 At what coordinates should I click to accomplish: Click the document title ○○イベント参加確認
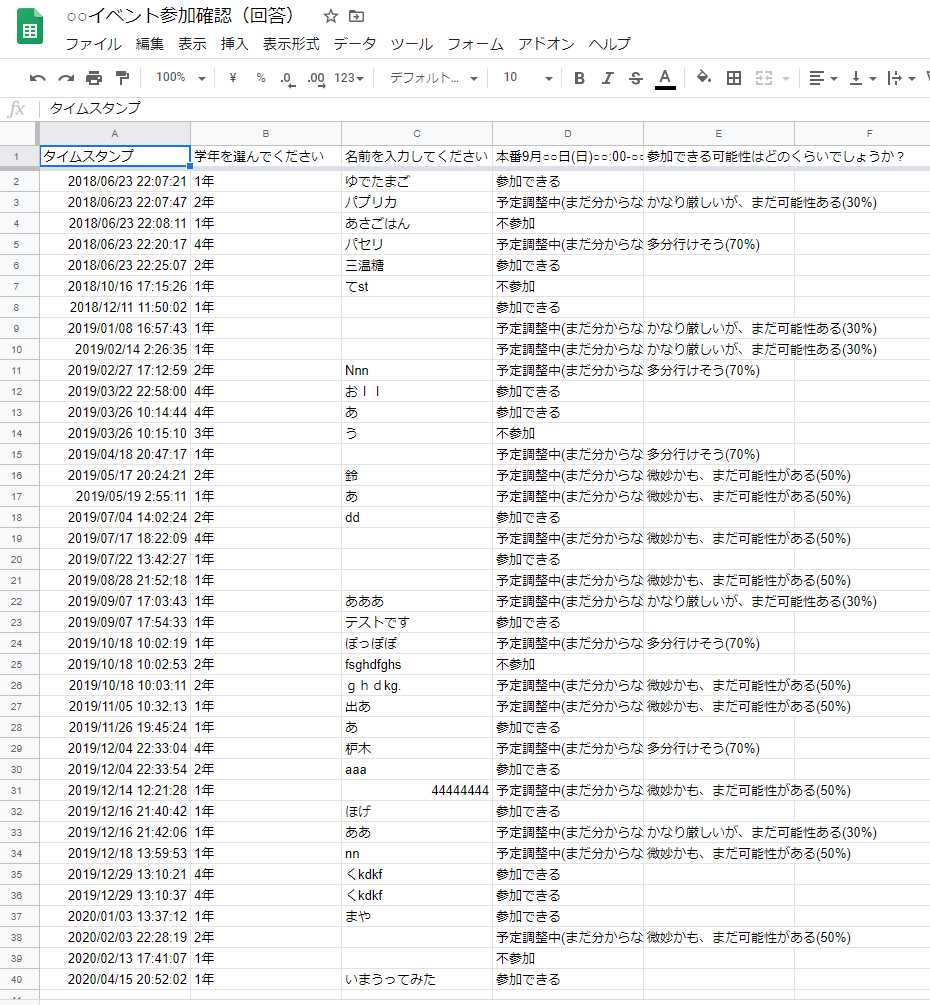click(180, 15)
